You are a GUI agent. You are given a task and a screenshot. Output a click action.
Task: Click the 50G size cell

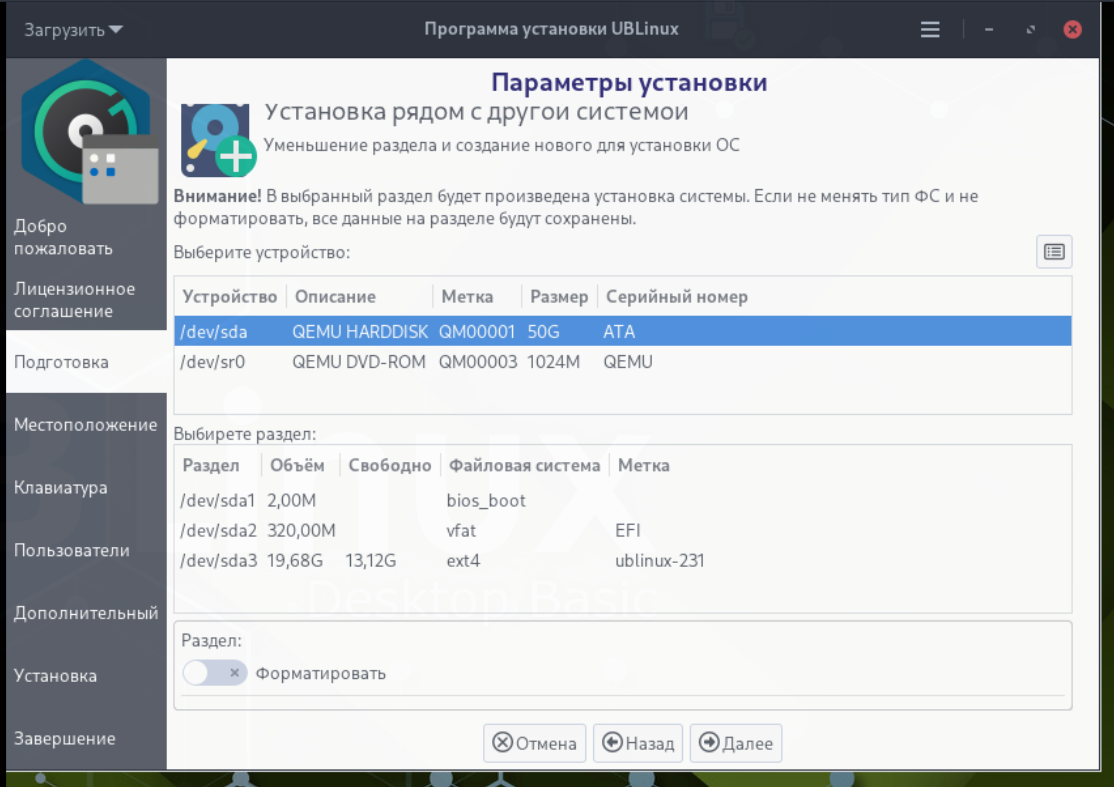coord(544,332)
